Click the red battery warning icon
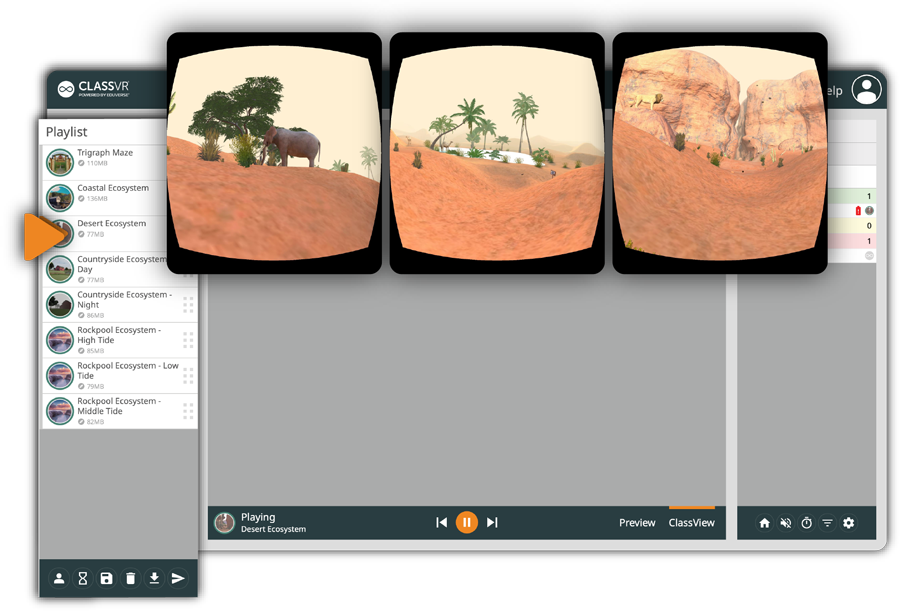The height and width of the screenshot is (611, 900). coord(858,211)
